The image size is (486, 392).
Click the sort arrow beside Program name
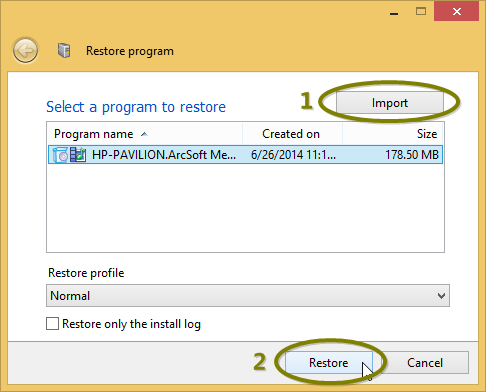pos(144,134)
